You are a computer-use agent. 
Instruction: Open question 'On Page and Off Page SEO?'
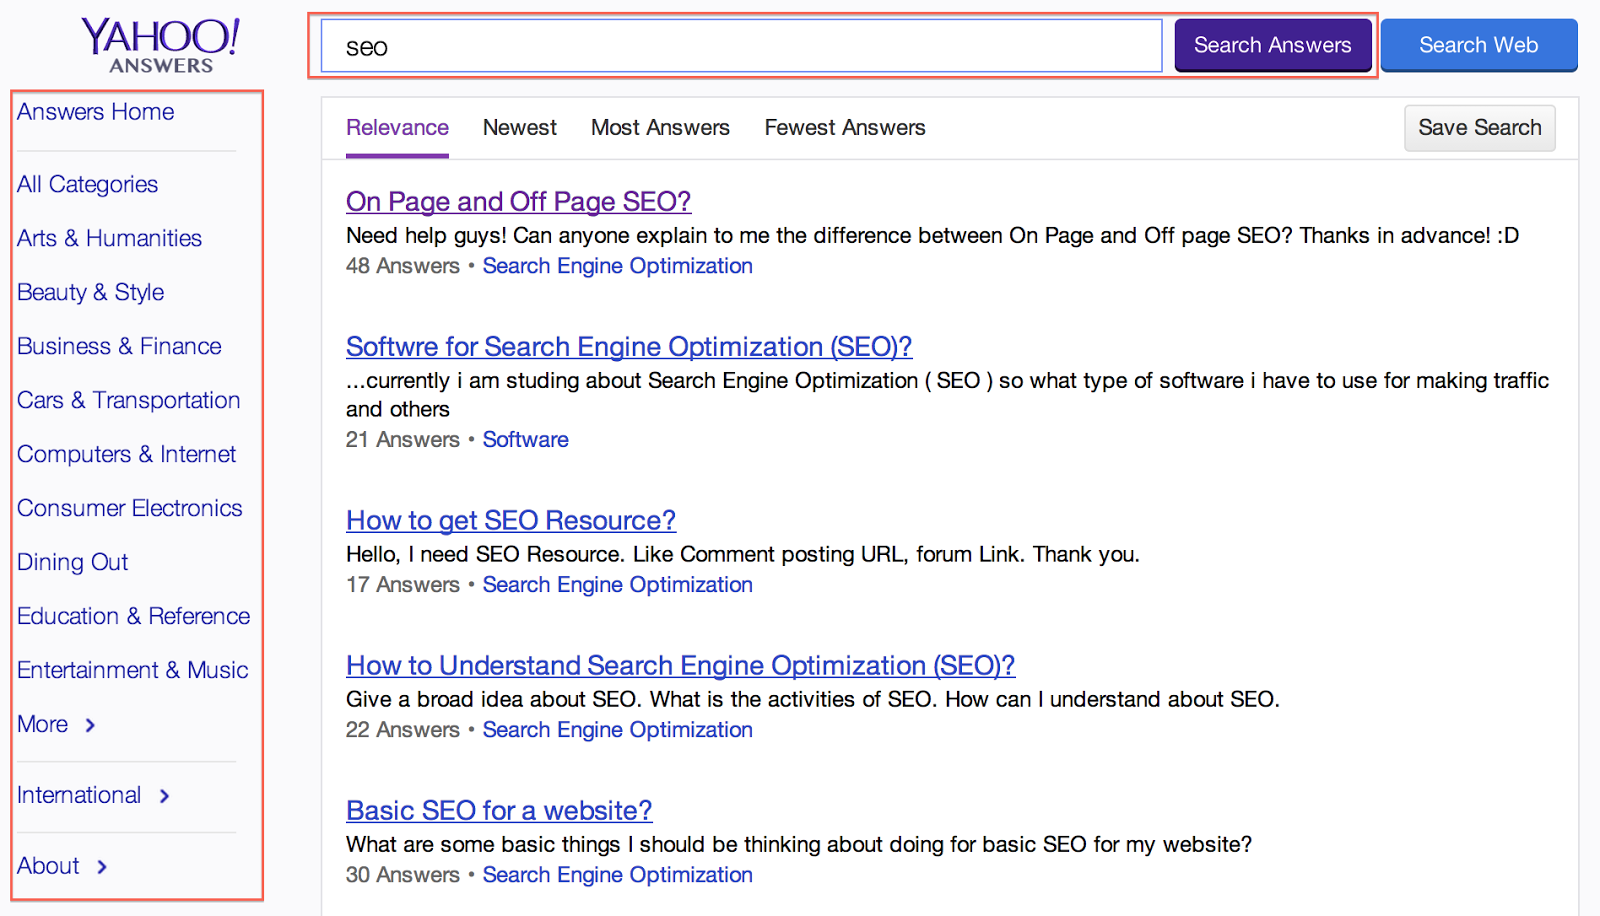point(518,202)
